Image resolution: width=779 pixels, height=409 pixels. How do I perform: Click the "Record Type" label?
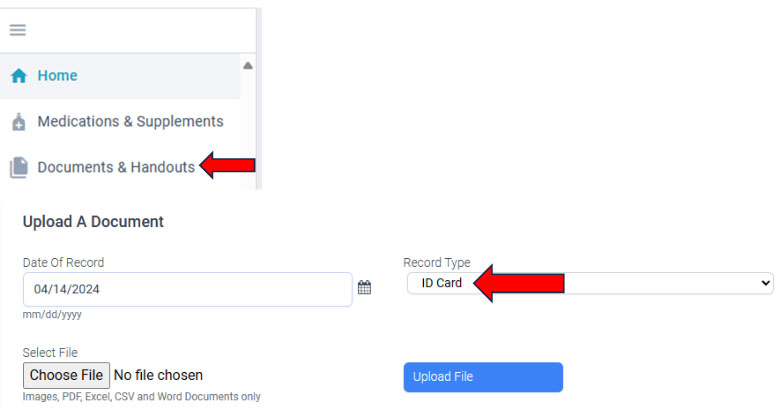[x=436, y=263]
